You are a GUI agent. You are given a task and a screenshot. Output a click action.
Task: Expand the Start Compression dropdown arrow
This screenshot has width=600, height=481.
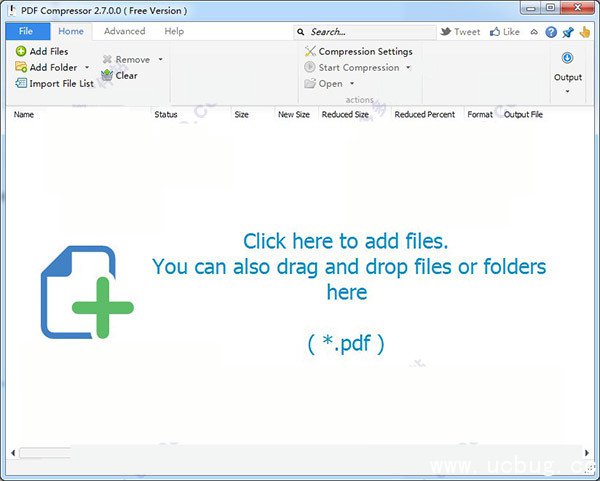pos(408,68)
